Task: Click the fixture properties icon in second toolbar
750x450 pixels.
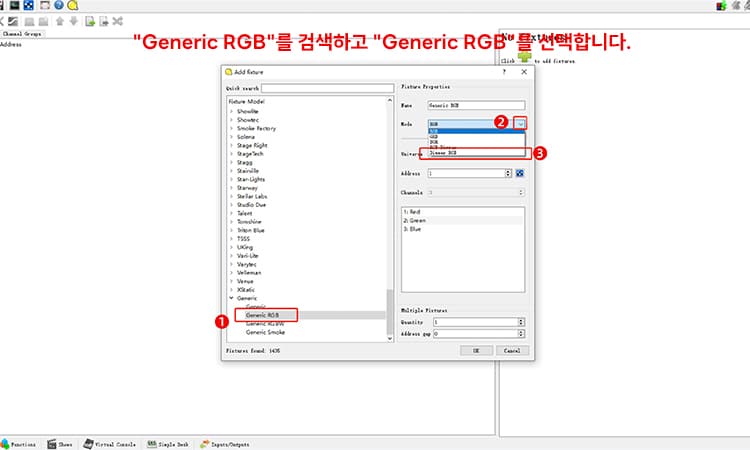Action: (x=13, y=21)
